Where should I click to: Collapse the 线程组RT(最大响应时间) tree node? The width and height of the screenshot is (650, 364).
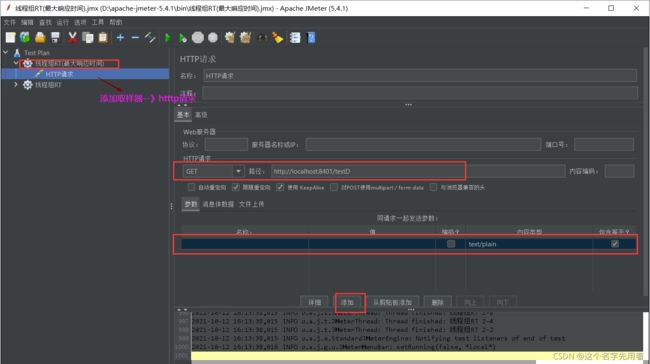[16, 63]
